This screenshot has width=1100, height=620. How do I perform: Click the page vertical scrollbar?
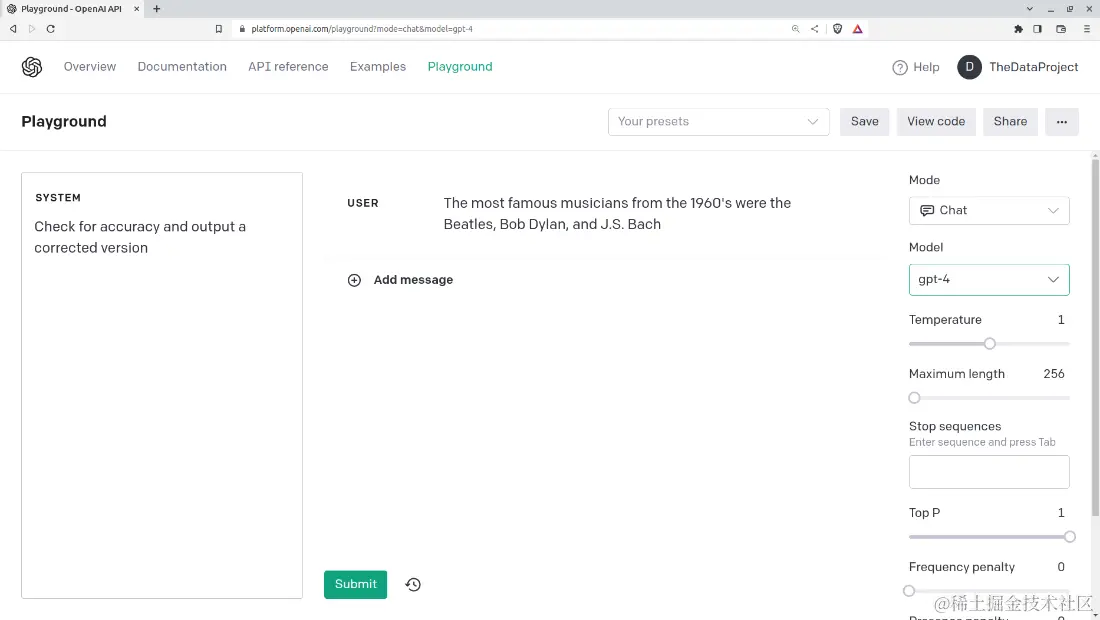(1095, 337)
